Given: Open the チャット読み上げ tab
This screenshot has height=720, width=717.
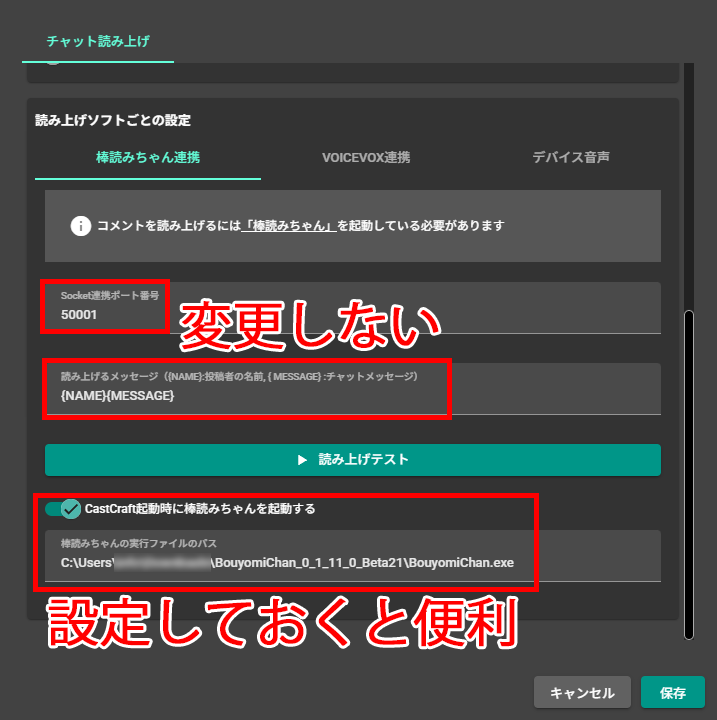Looking at the screenshot, I should point(98,41).
